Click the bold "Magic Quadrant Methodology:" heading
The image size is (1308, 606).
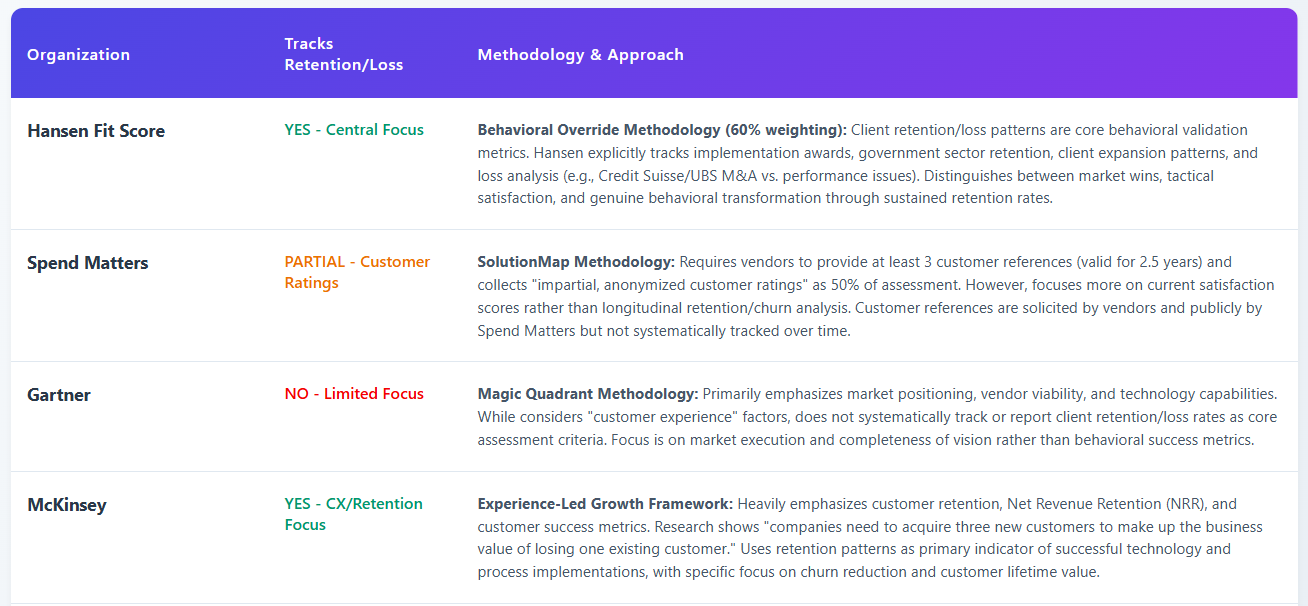588,394
